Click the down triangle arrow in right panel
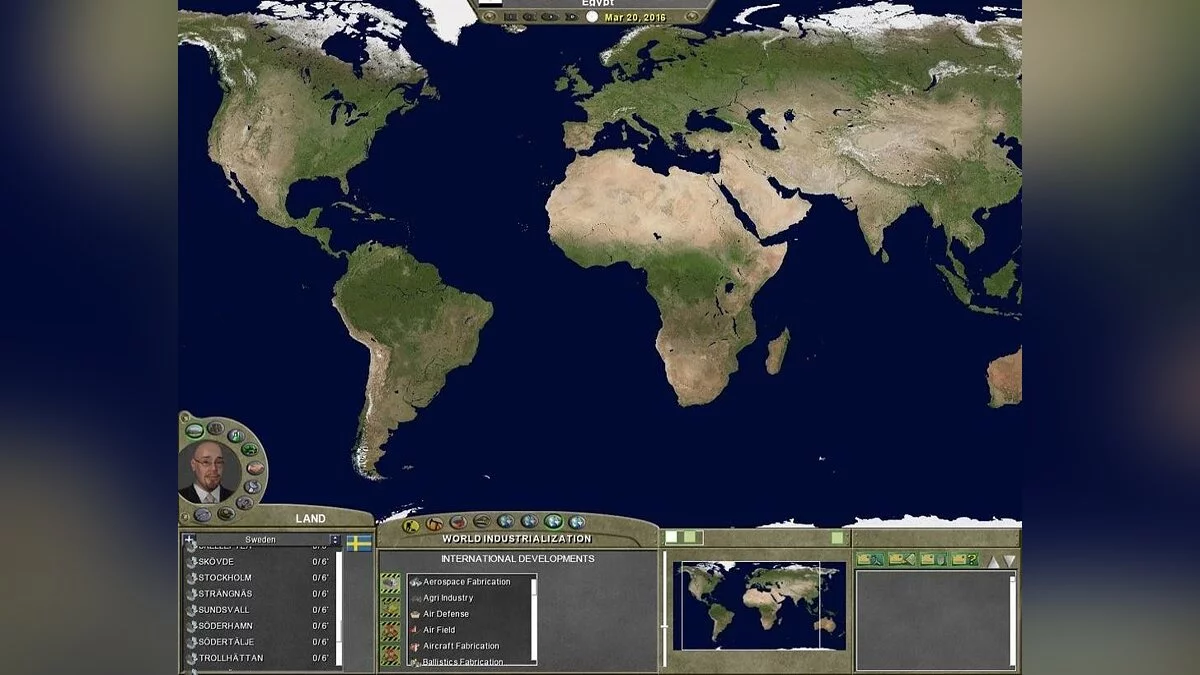Viewport: 1200px width, 675px height. coord(1009,561)
